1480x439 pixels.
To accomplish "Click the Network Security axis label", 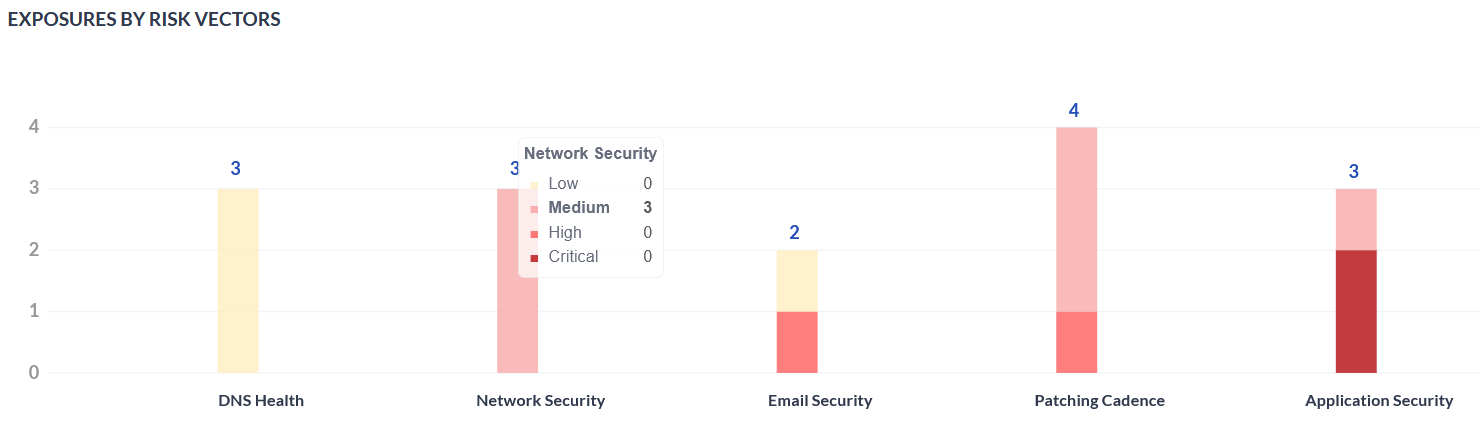I will [x=540, y=401].
